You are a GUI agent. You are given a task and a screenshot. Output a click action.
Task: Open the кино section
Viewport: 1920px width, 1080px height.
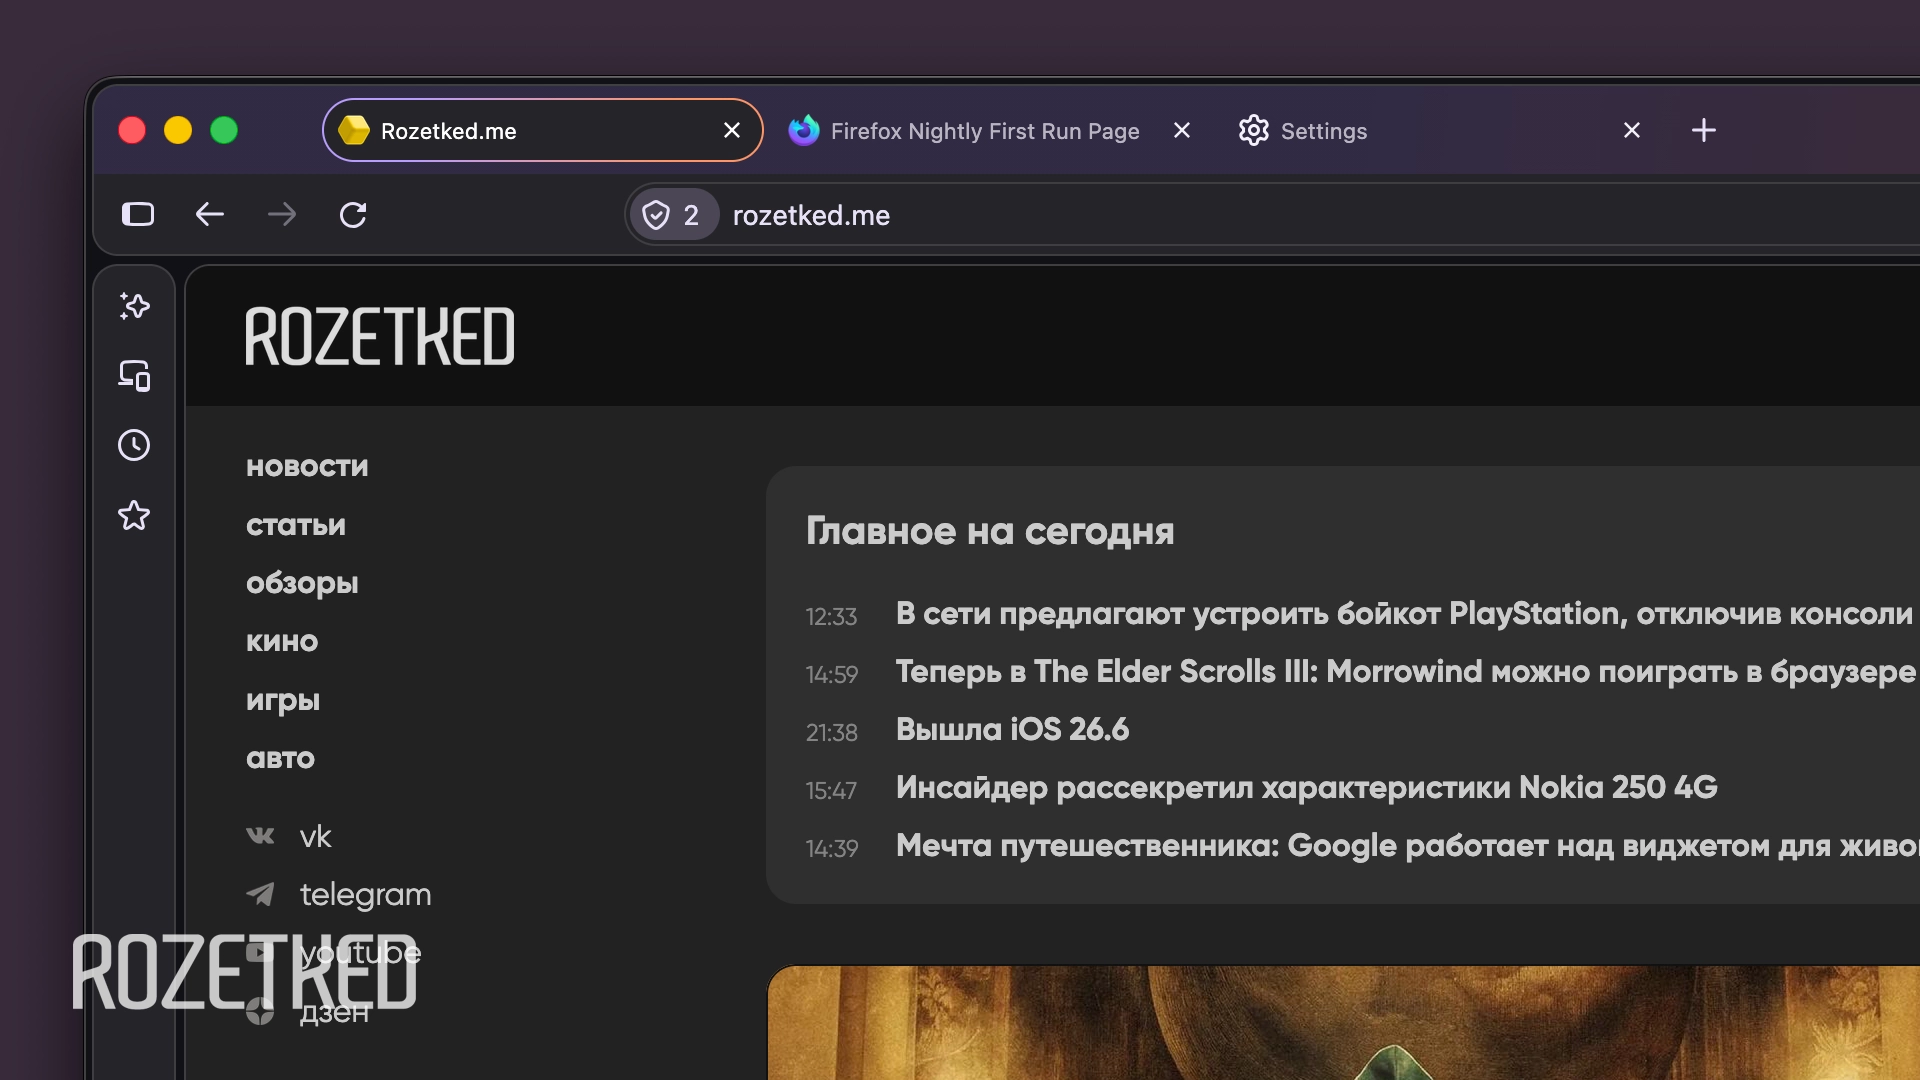tap(282, 642)
